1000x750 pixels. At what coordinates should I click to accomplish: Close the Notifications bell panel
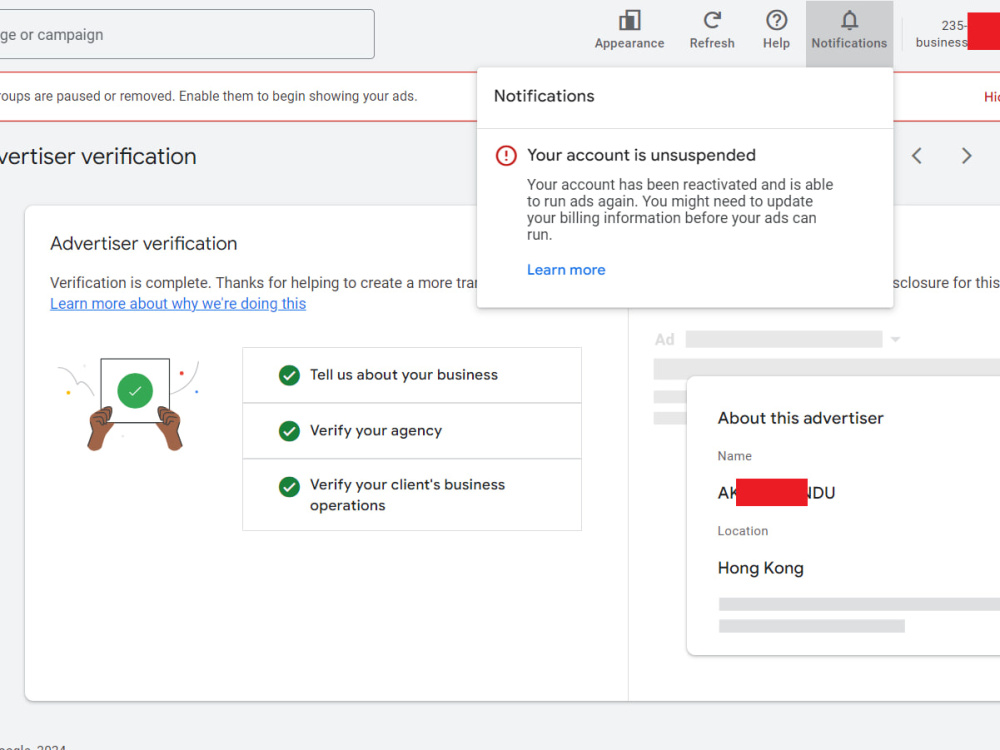(x=849, y=32)
